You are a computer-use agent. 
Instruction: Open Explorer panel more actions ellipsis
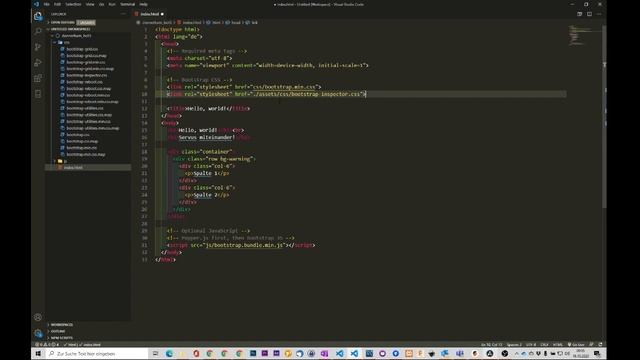[124, 14]
